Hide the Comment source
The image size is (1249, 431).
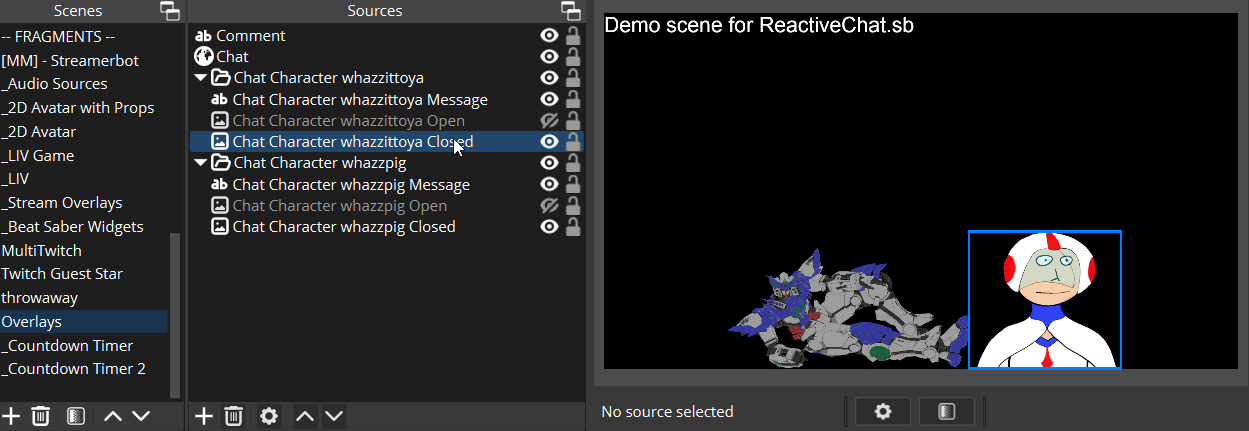pos(548,36)
